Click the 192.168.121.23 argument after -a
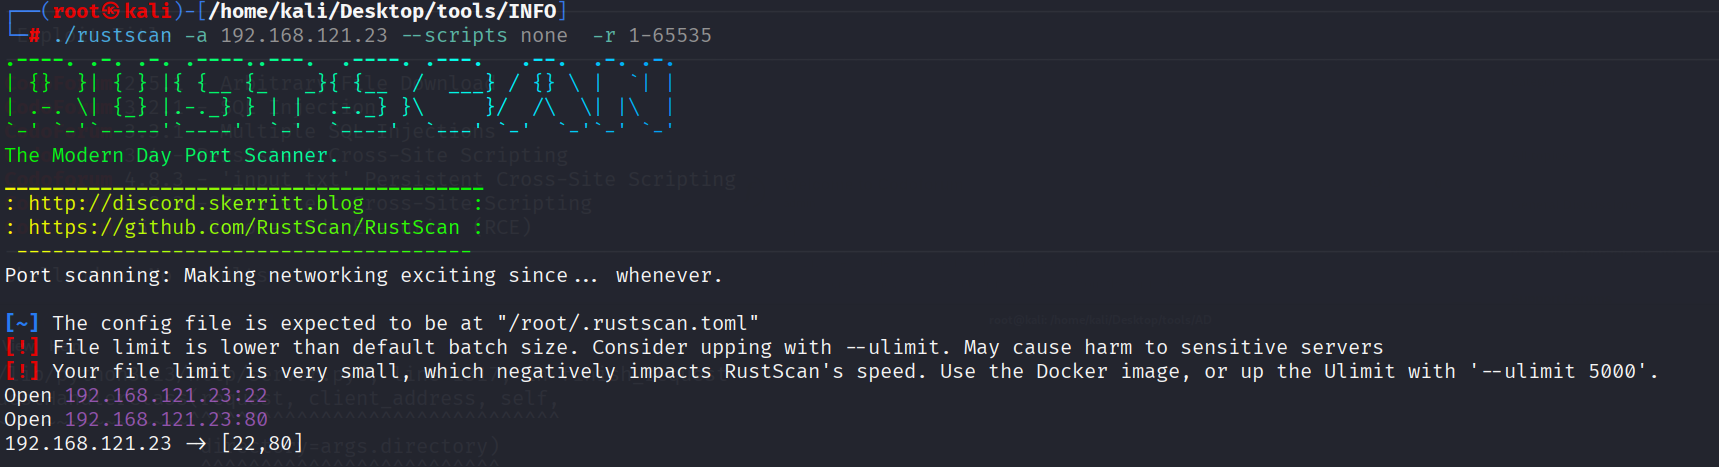The image size is (1719, 467). pyautogui.click(x=304, y=36)
